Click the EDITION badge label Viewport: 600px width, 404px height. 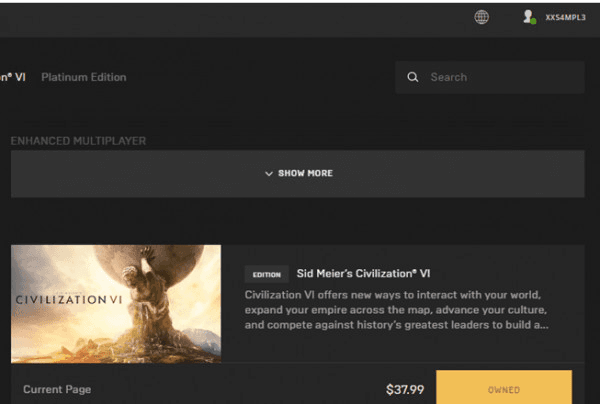point(267,274)
